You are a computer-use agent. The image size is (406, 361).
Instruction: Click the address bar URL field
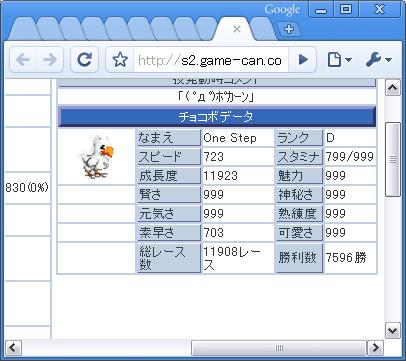tap(211, 60)
